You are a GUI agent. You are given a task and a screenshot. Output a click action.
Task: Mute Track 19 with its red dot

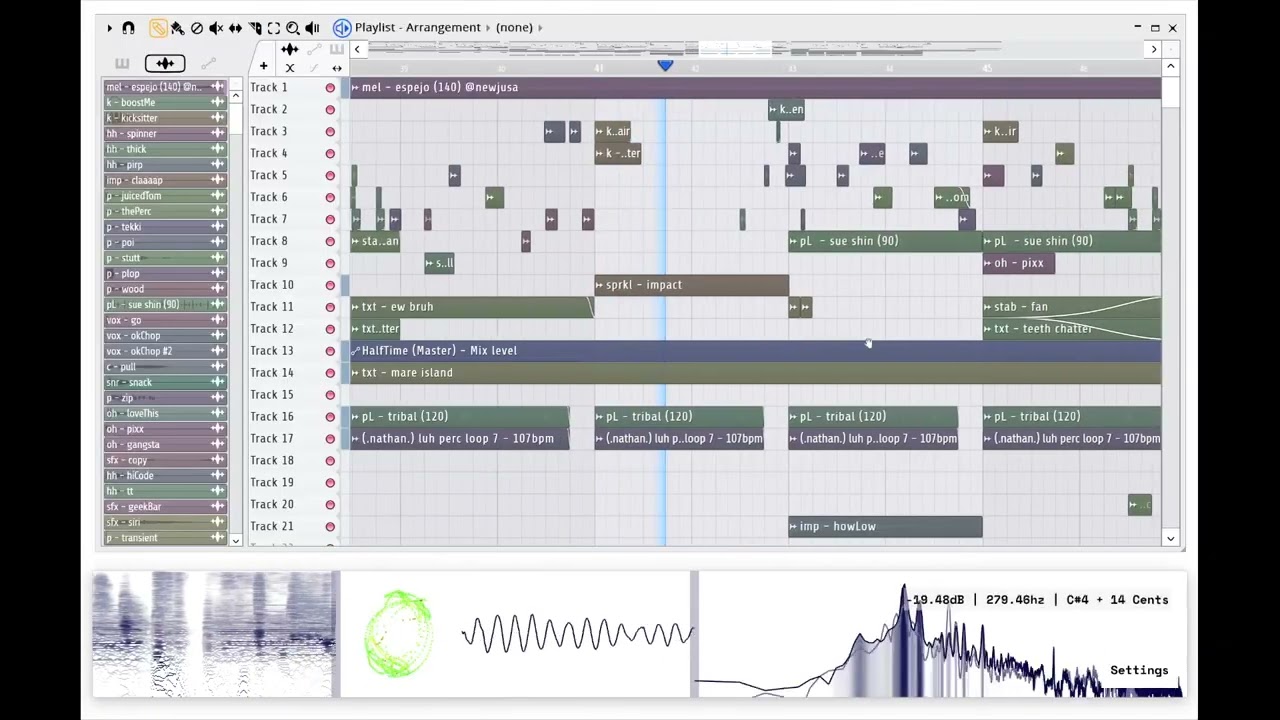[x=330, y=483]
